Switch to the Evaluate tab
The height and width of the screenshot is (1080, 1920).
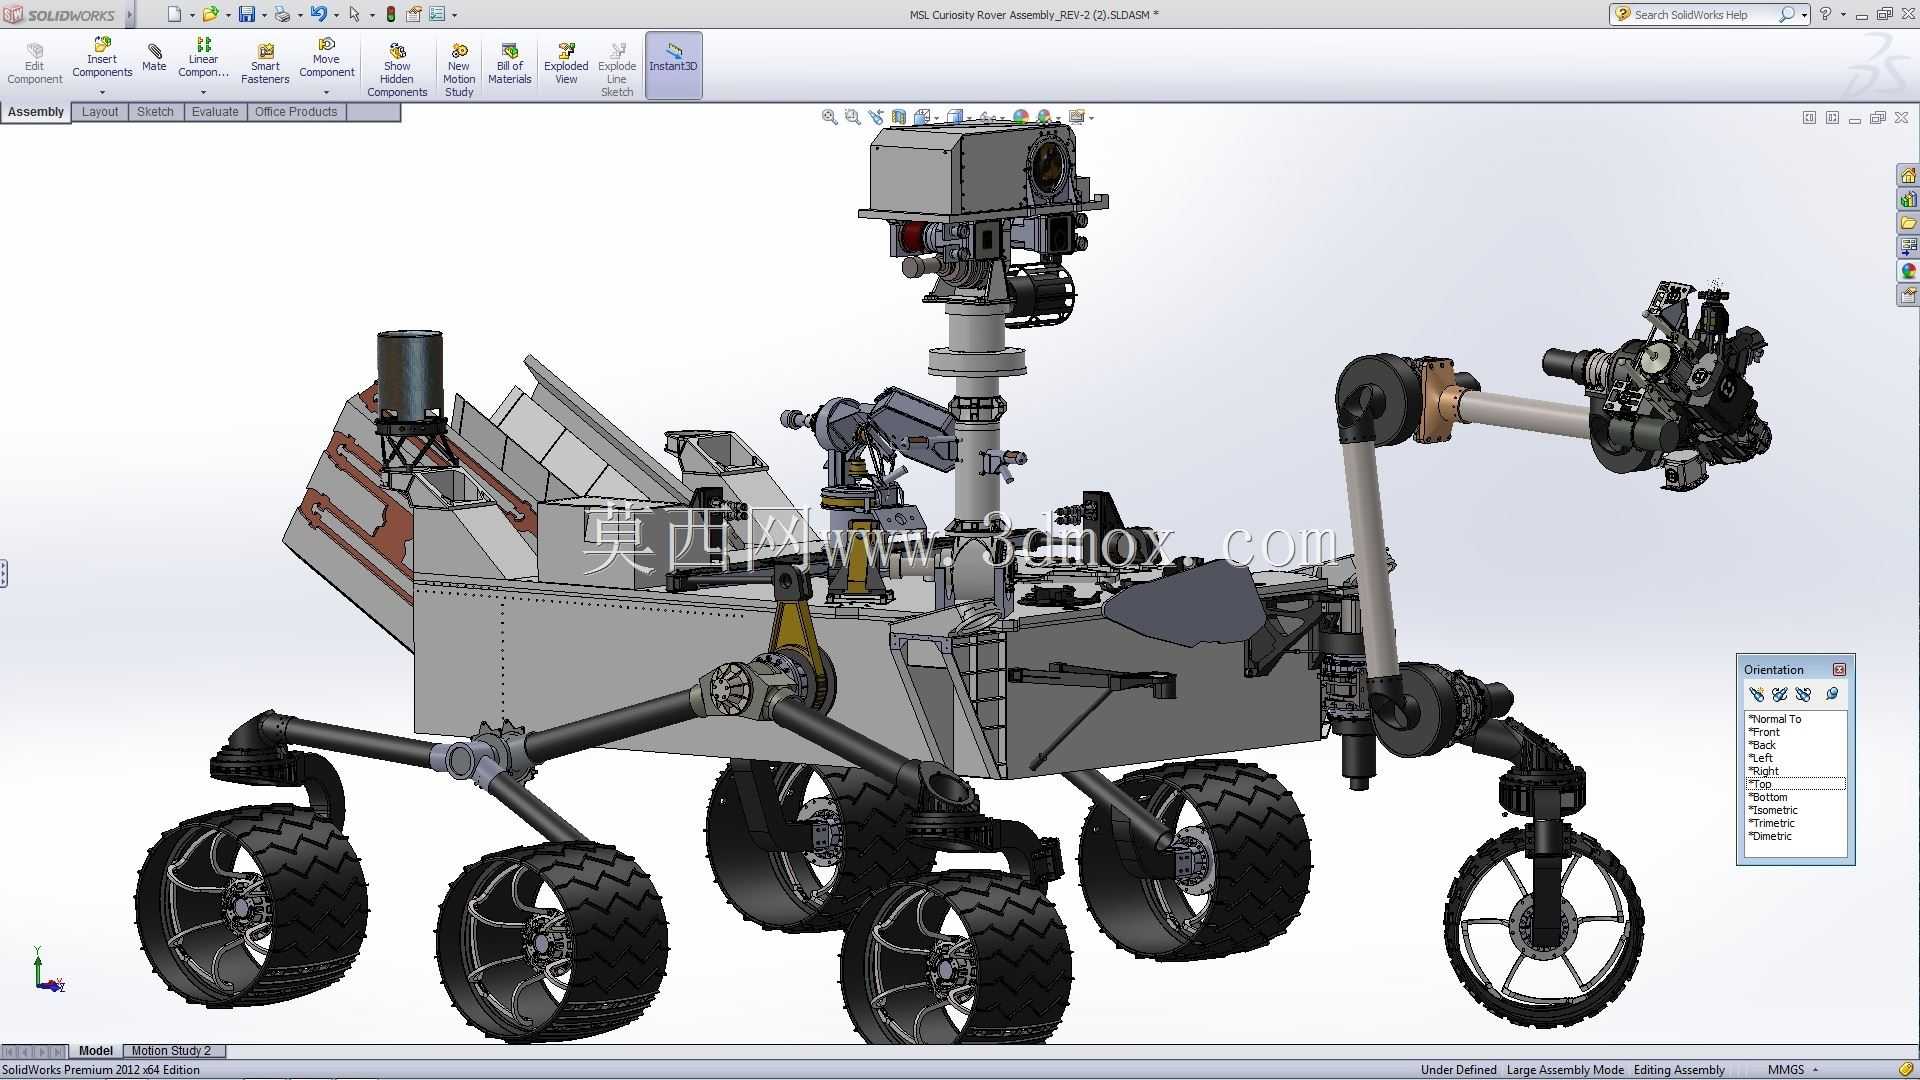215,112
